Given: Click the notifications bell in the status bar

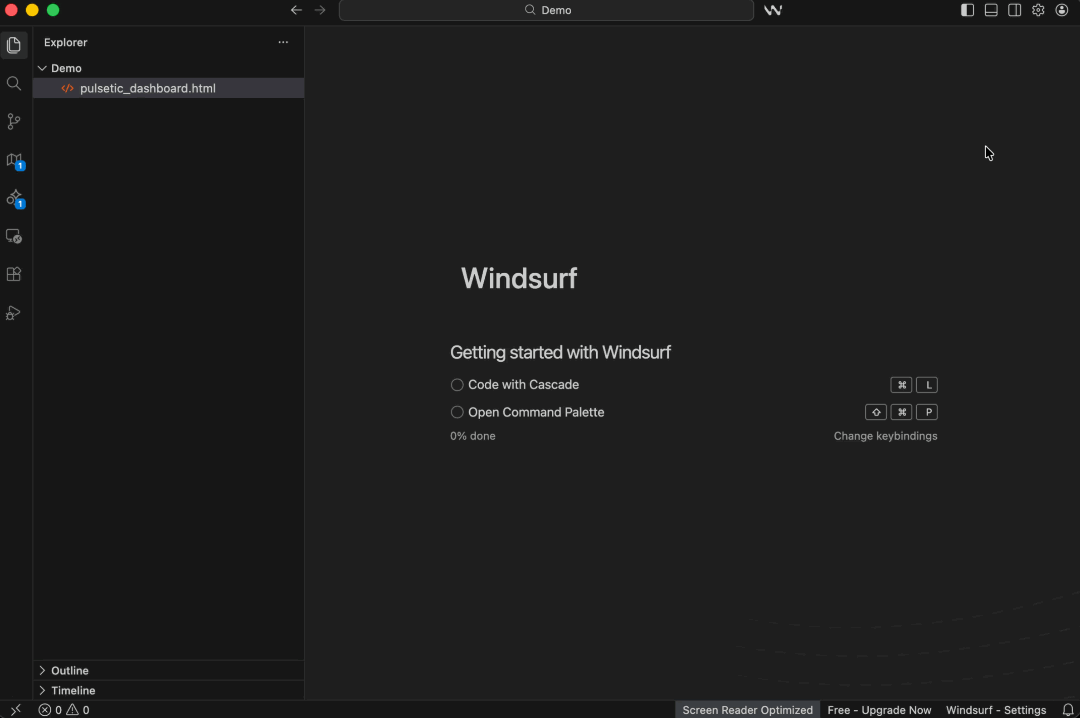Looking at the screenshot, I should click(x=1066, y=710).
